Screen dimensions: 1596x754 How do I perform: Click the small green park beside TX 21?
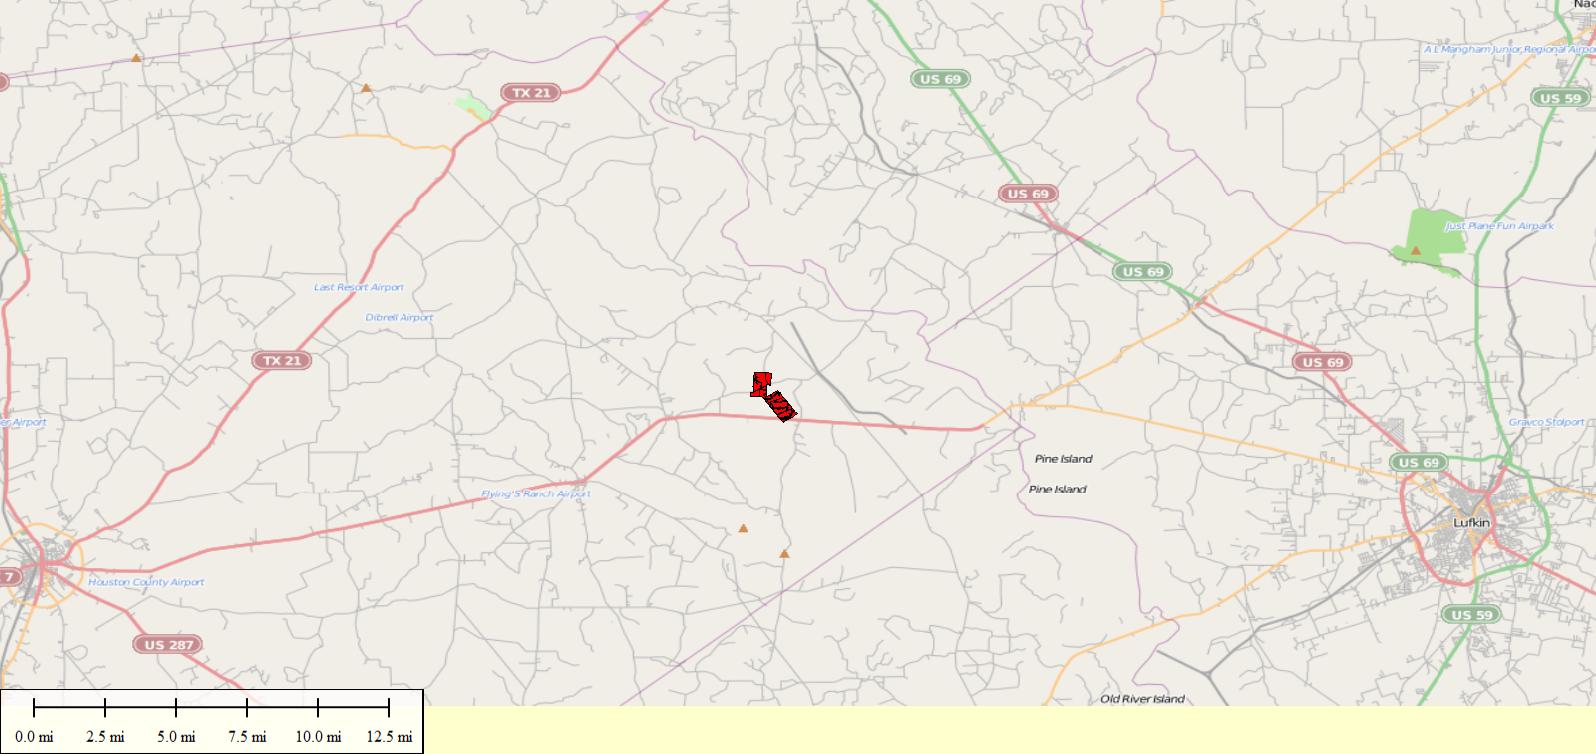point(472,106)
